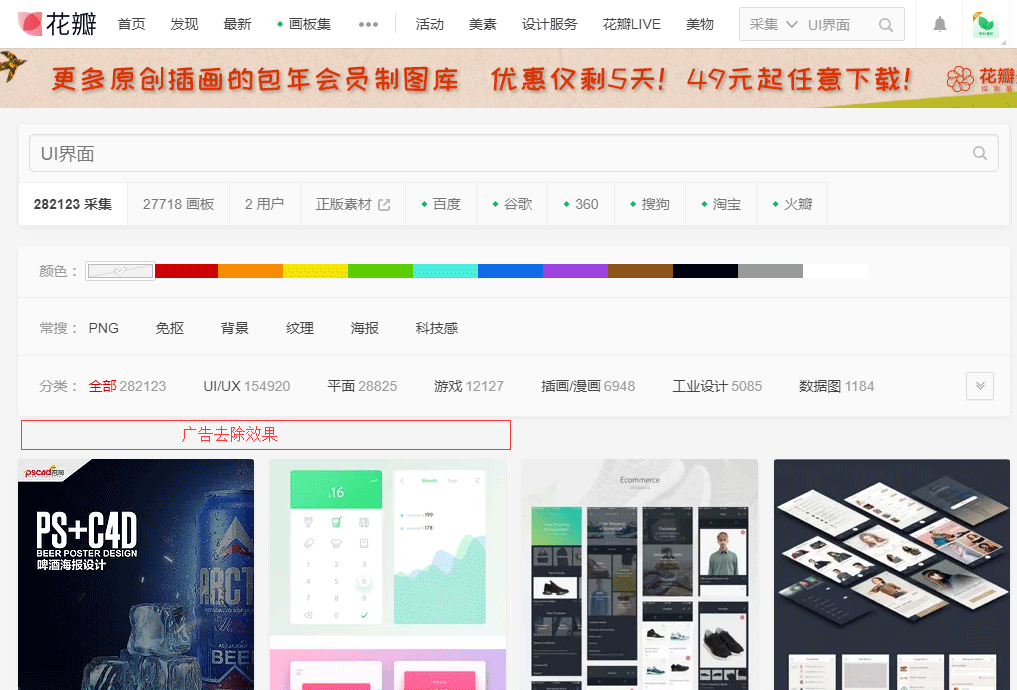Select UI/UX category filter
The image size is (1017, 690).
tap(222, 386)
